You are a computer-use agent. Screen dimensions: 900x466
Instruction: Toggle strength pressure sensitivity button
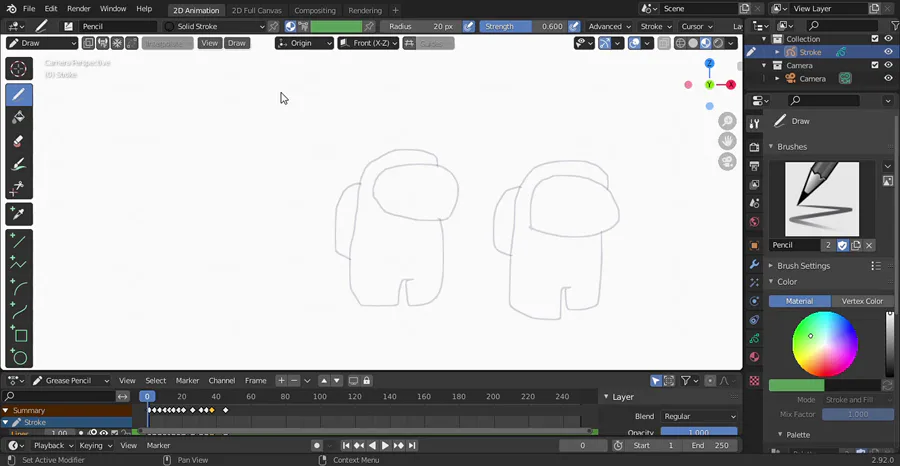[x=574, y=26]
